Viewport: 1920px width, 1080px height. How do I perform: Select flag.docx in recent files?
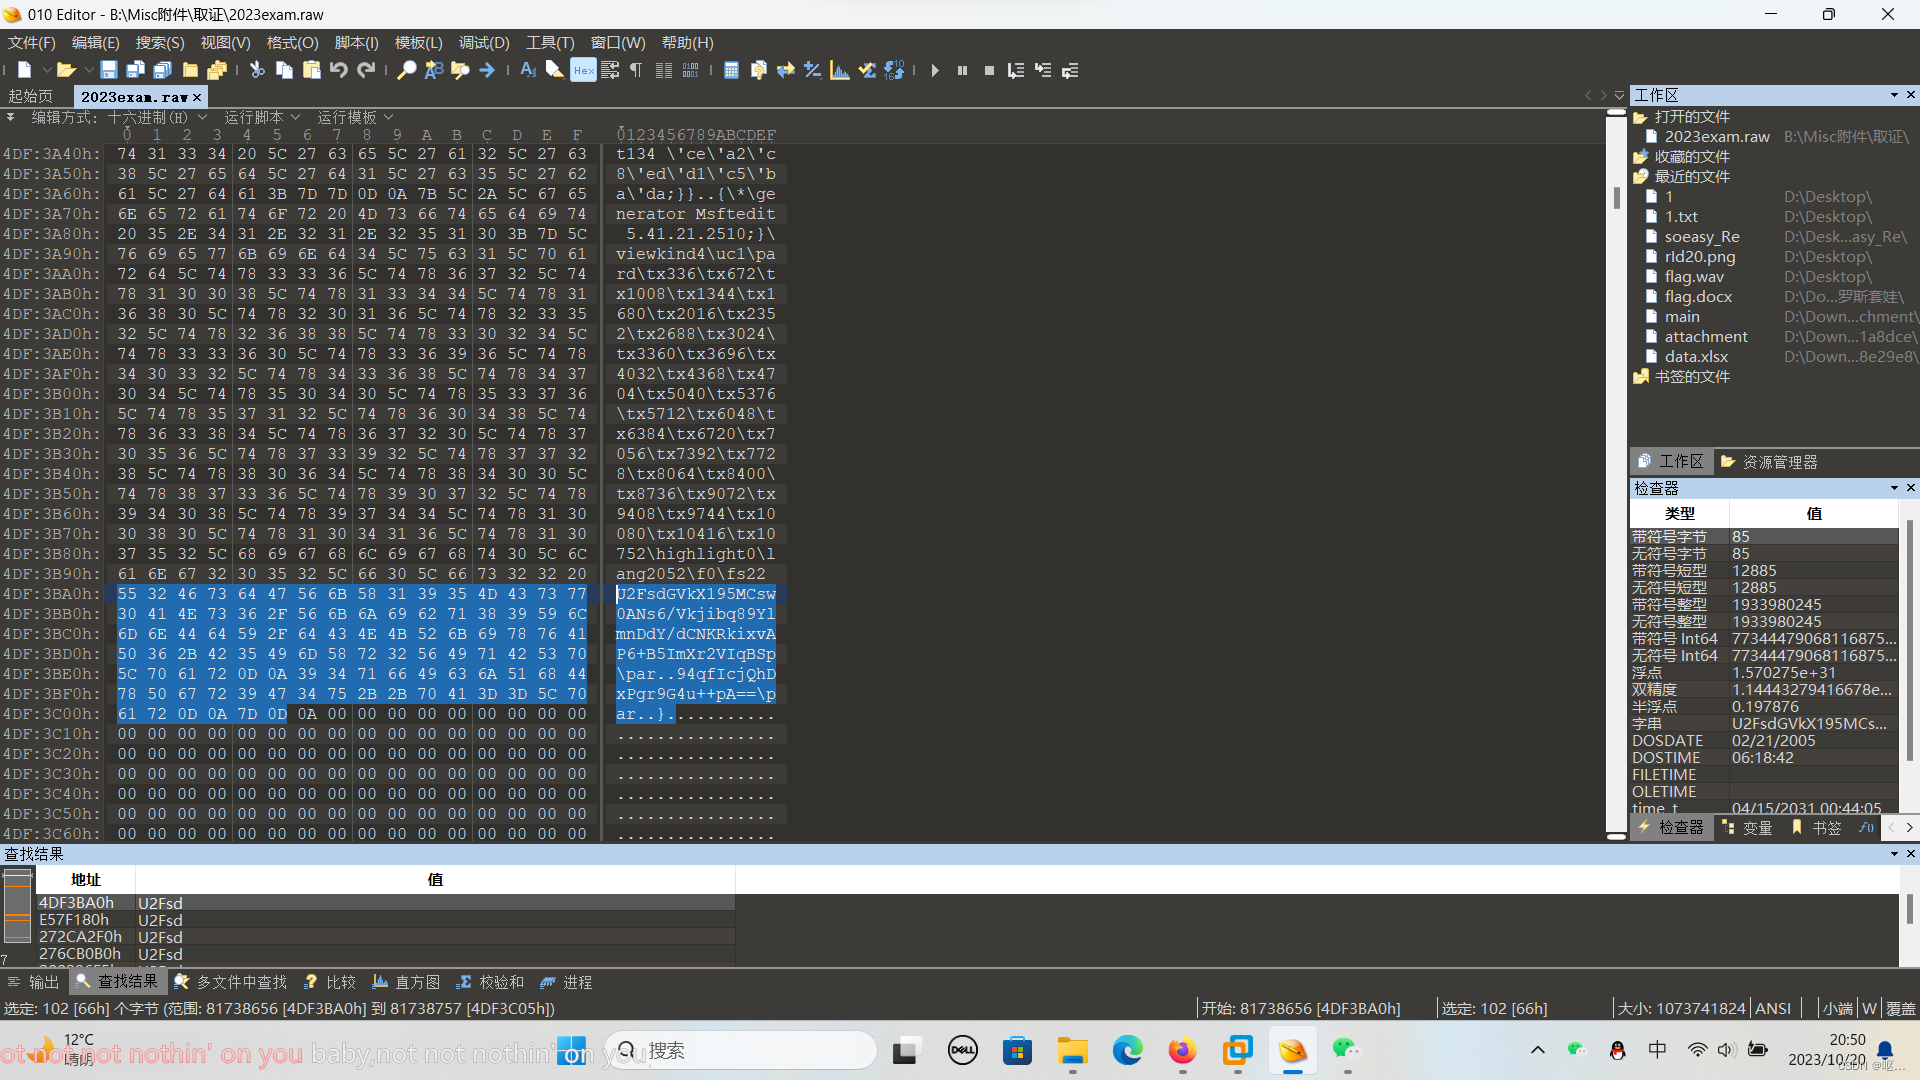tap(1697, 297)
